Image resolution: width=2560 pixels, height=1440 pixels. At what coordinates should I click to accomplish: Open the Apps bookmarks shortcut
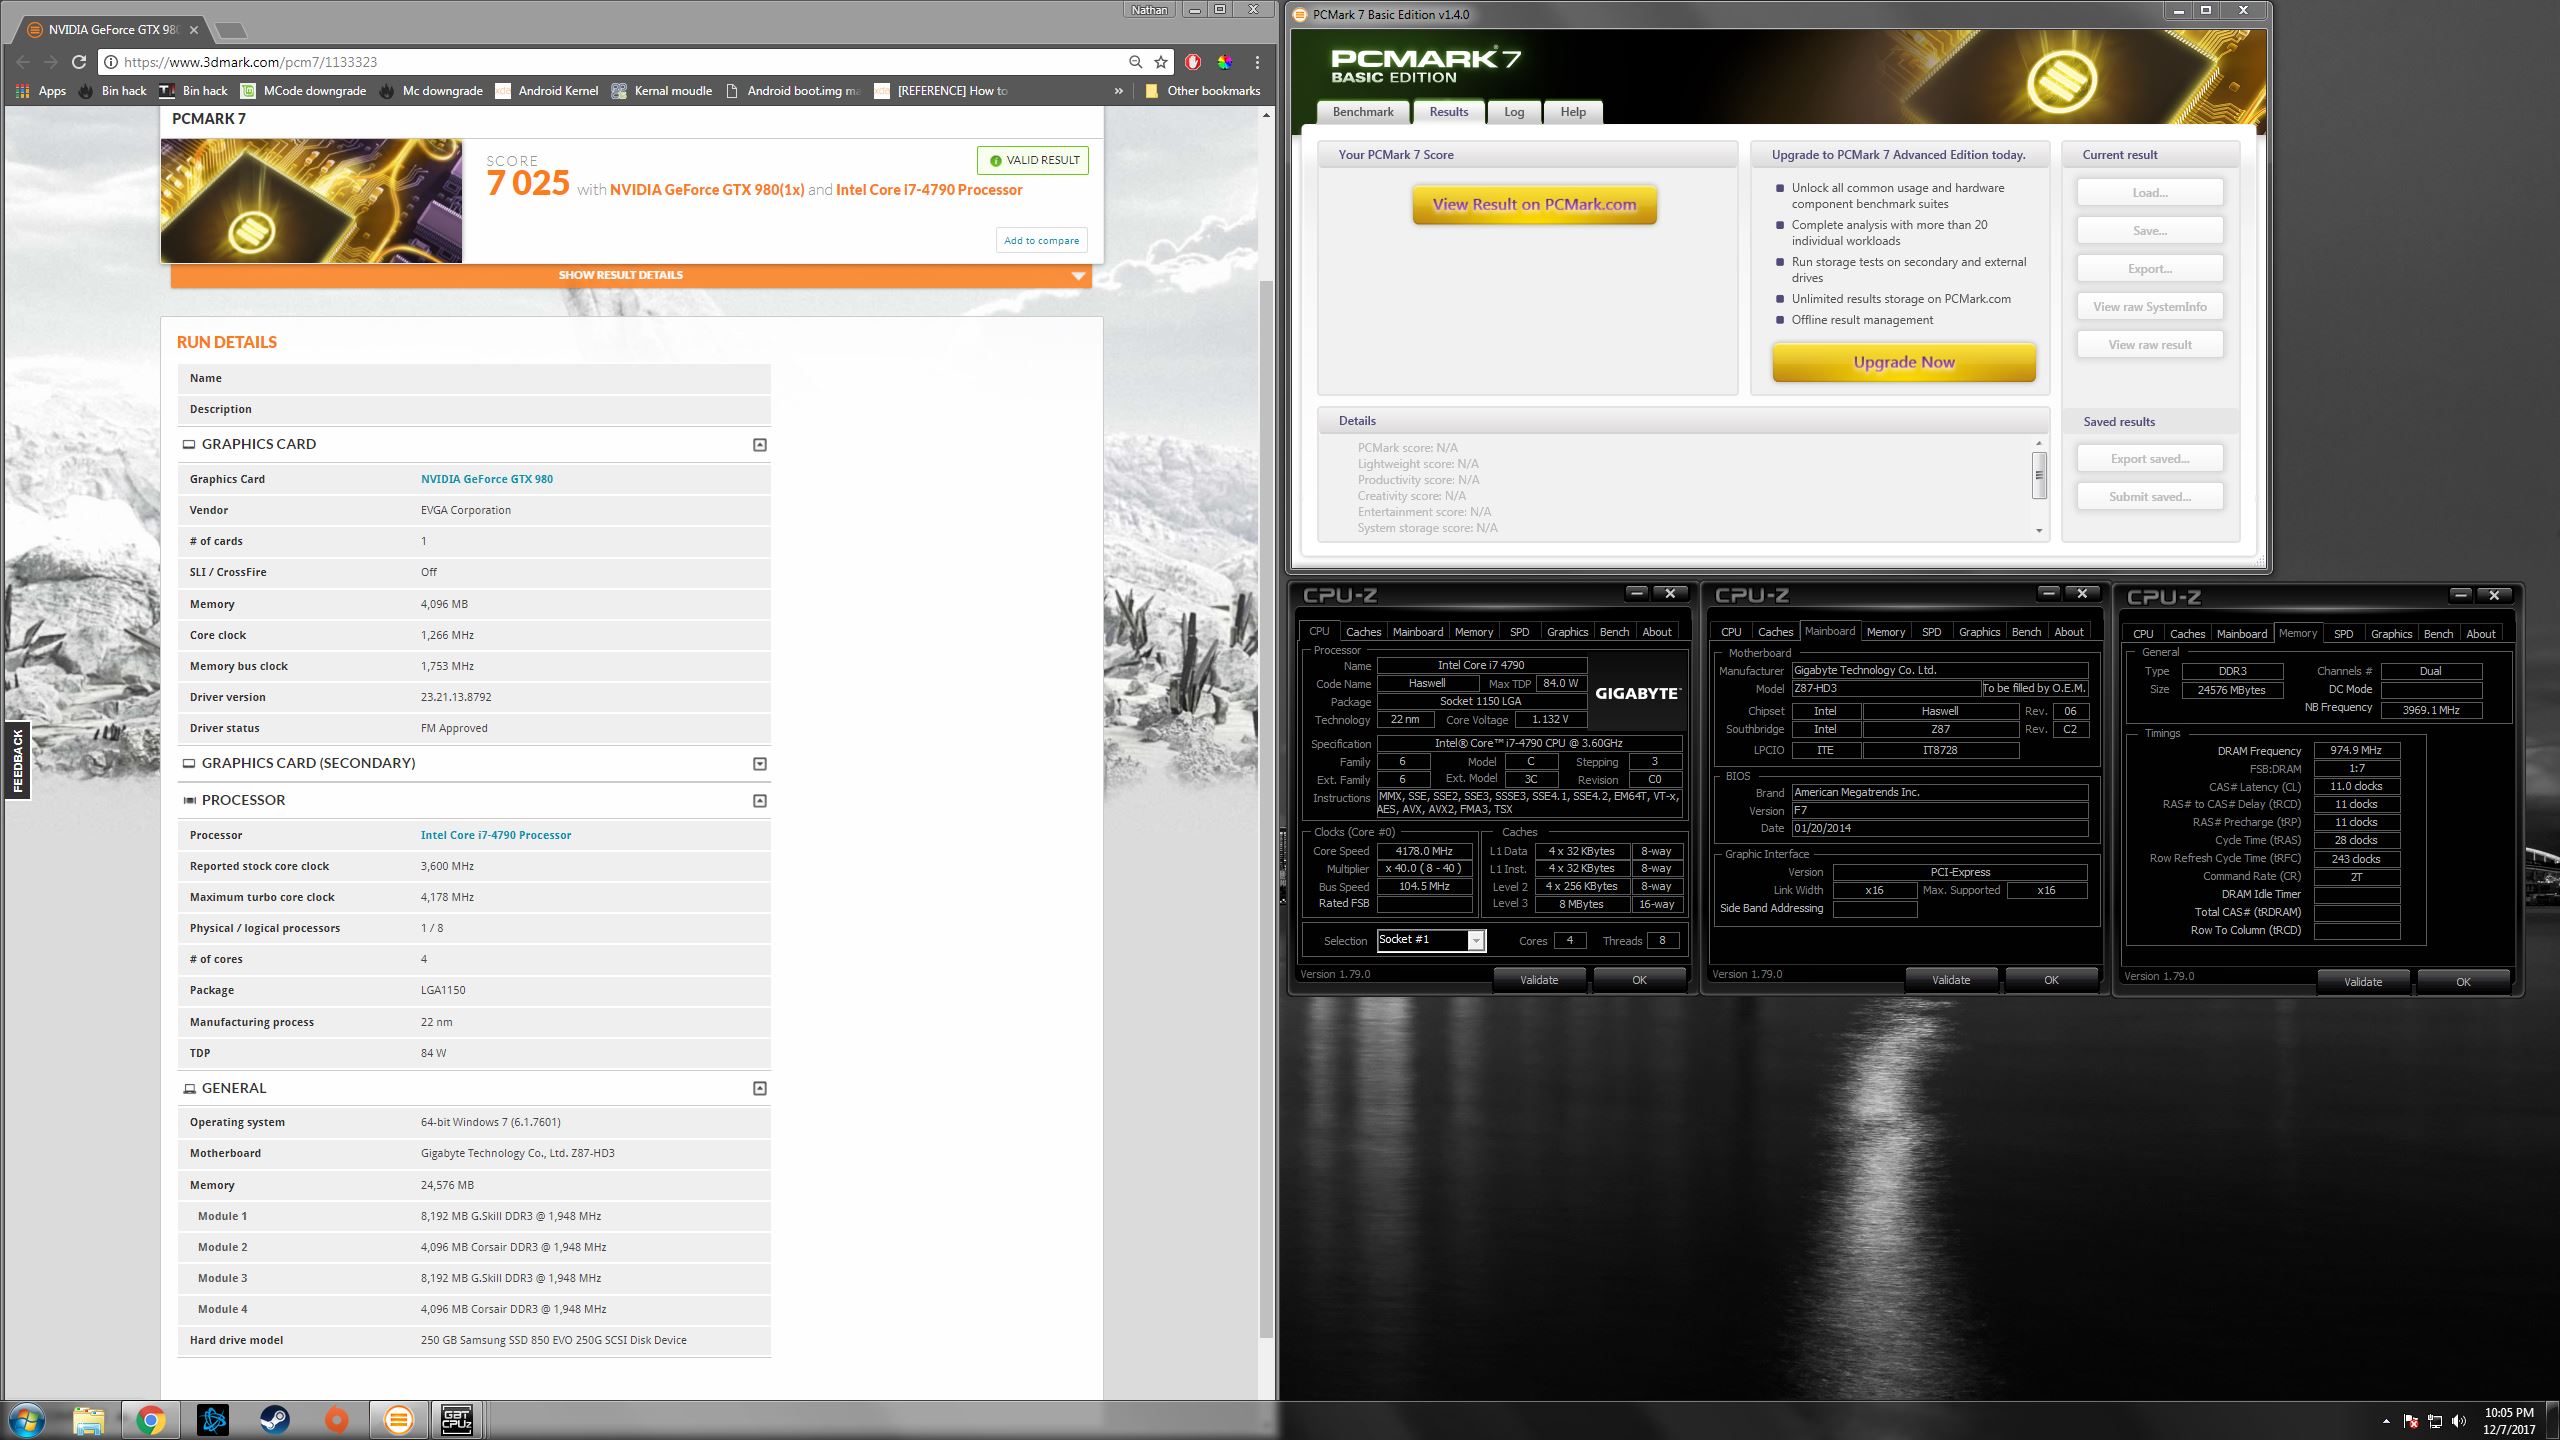point(41,91)
